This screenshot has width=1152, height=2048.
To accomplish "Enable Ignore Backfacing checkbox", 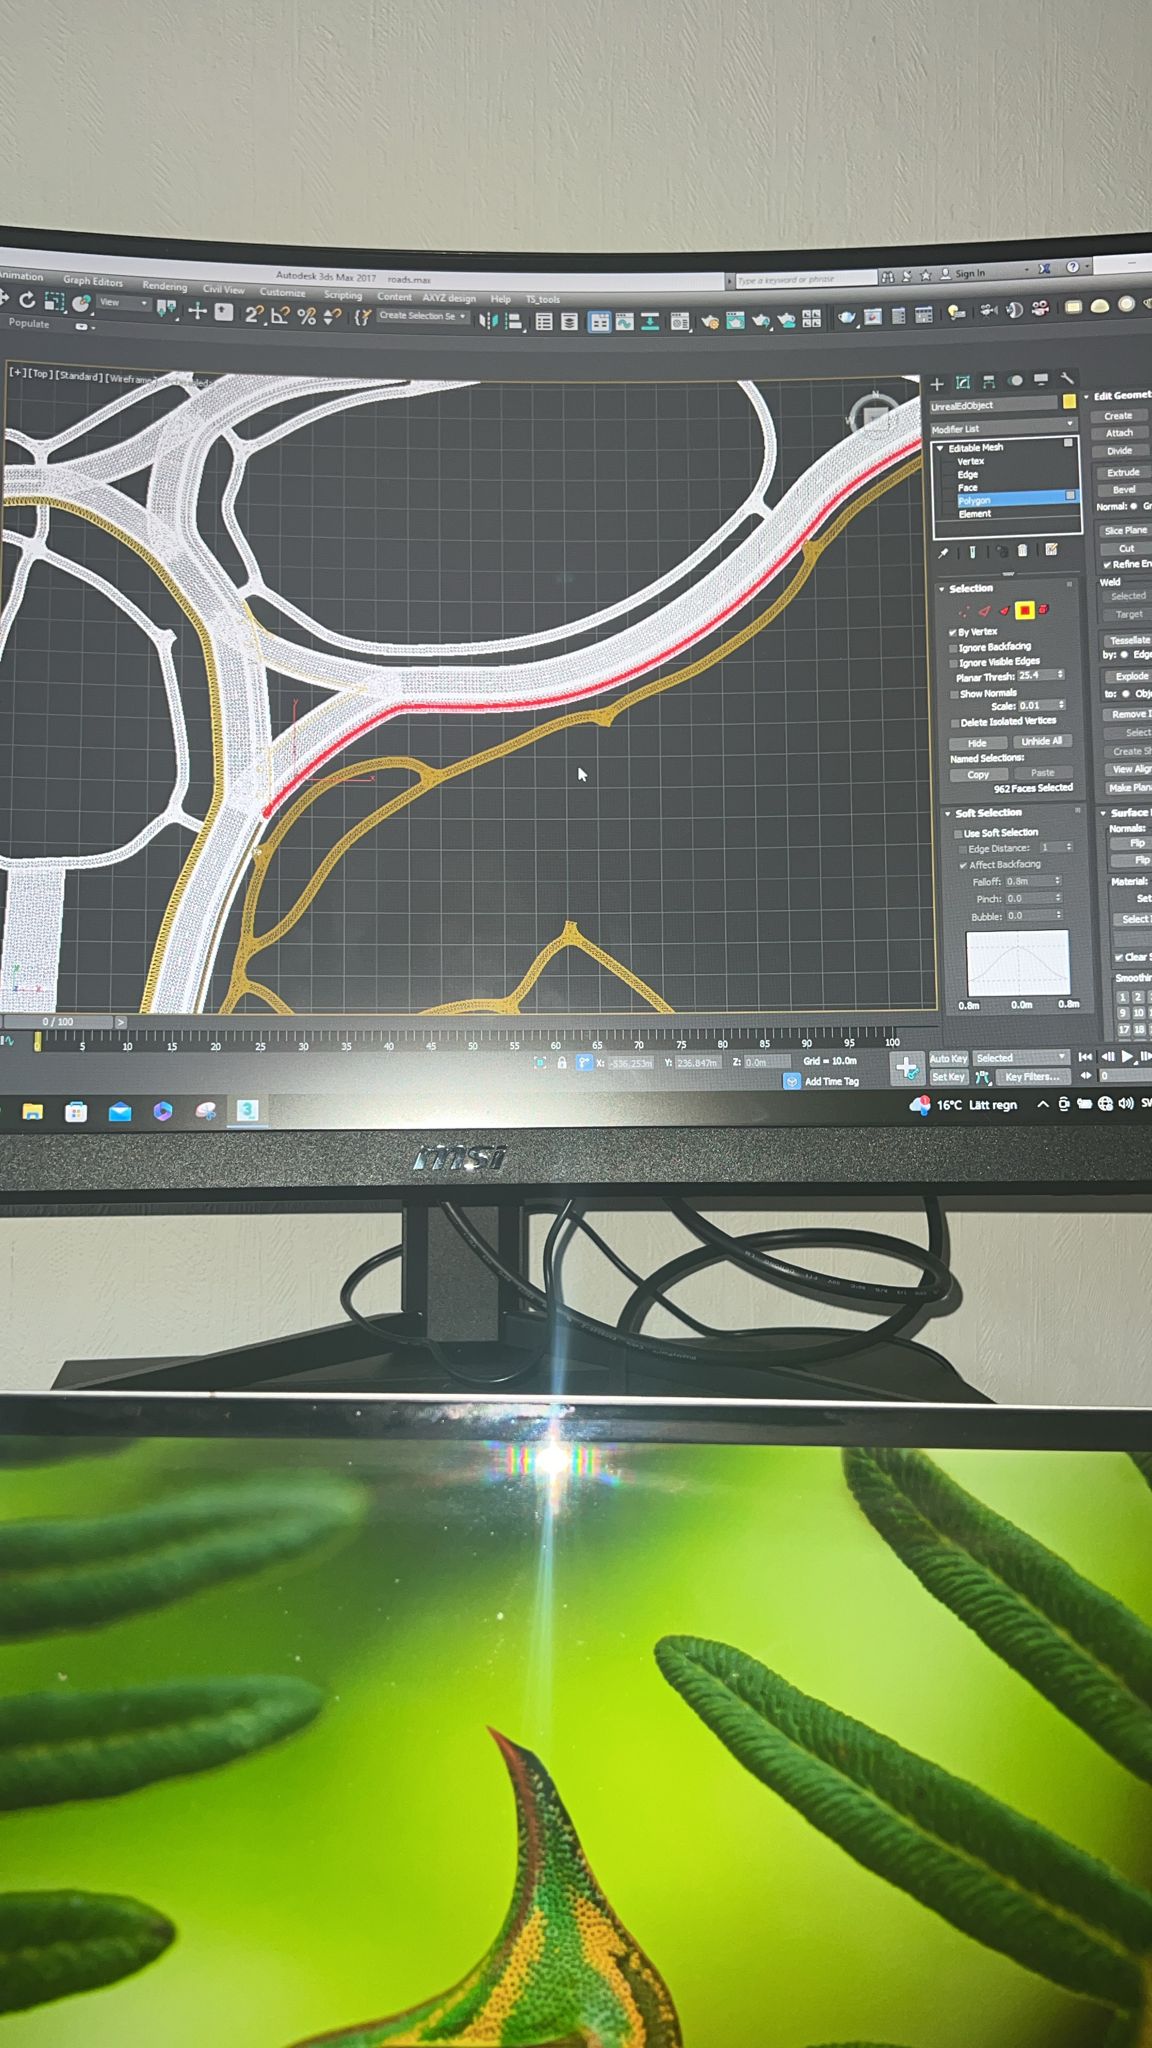I will [x=953, y=648].
